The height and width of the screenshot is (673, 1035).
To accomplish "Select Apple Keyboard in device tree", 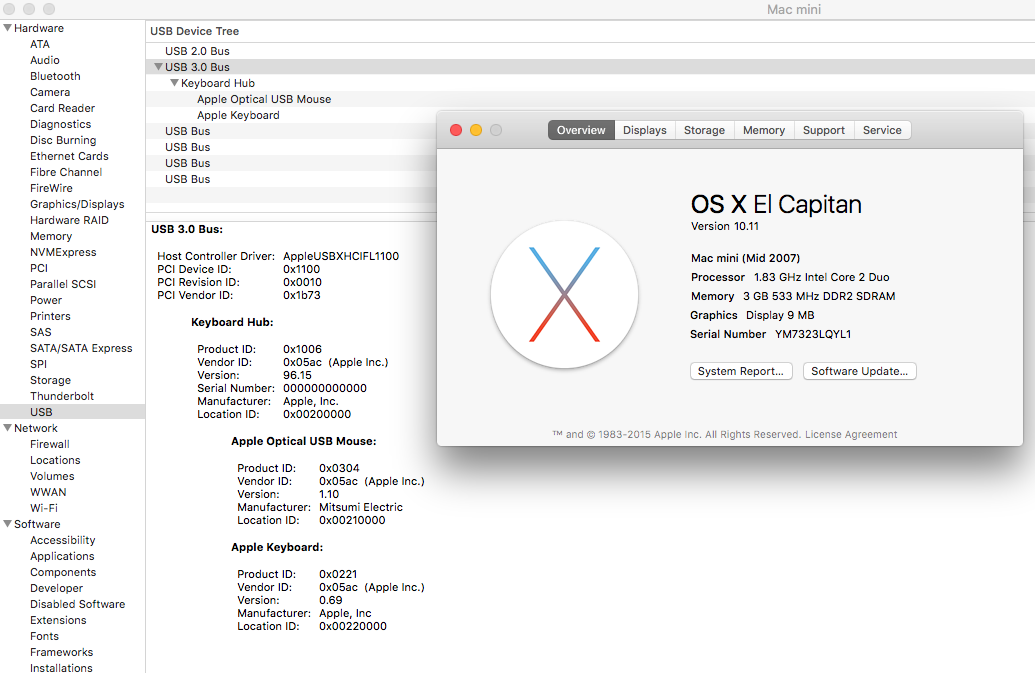I will [x=238, y=115].
